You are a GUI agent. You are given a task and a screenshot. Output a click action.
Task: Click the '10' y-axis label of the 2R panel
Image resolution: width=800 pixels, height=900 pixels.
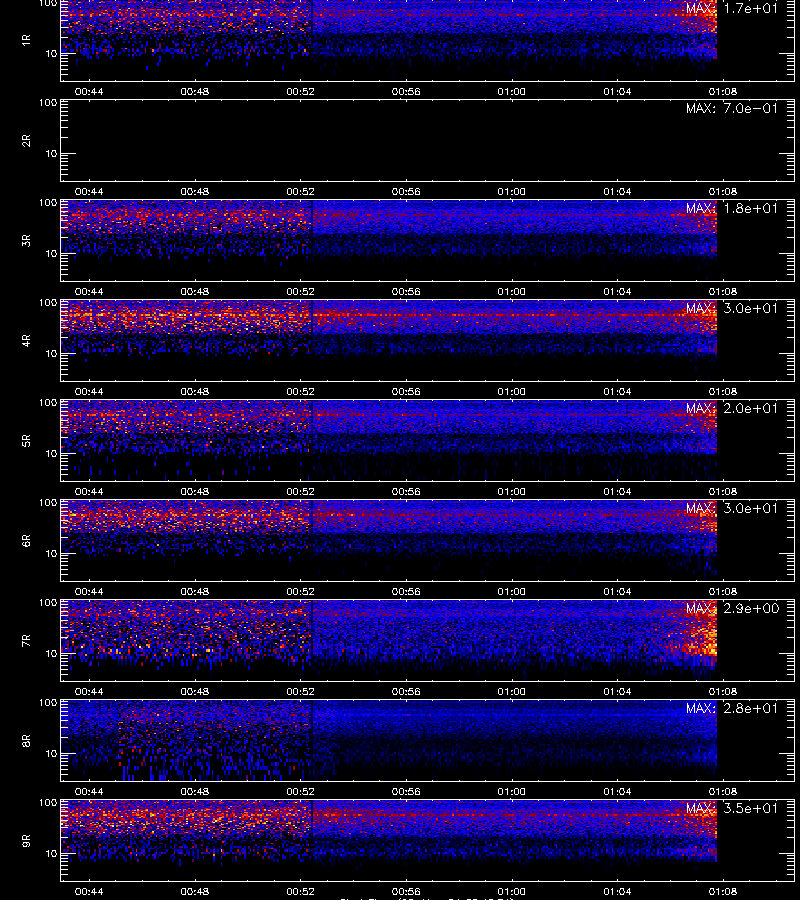[51, 153]
